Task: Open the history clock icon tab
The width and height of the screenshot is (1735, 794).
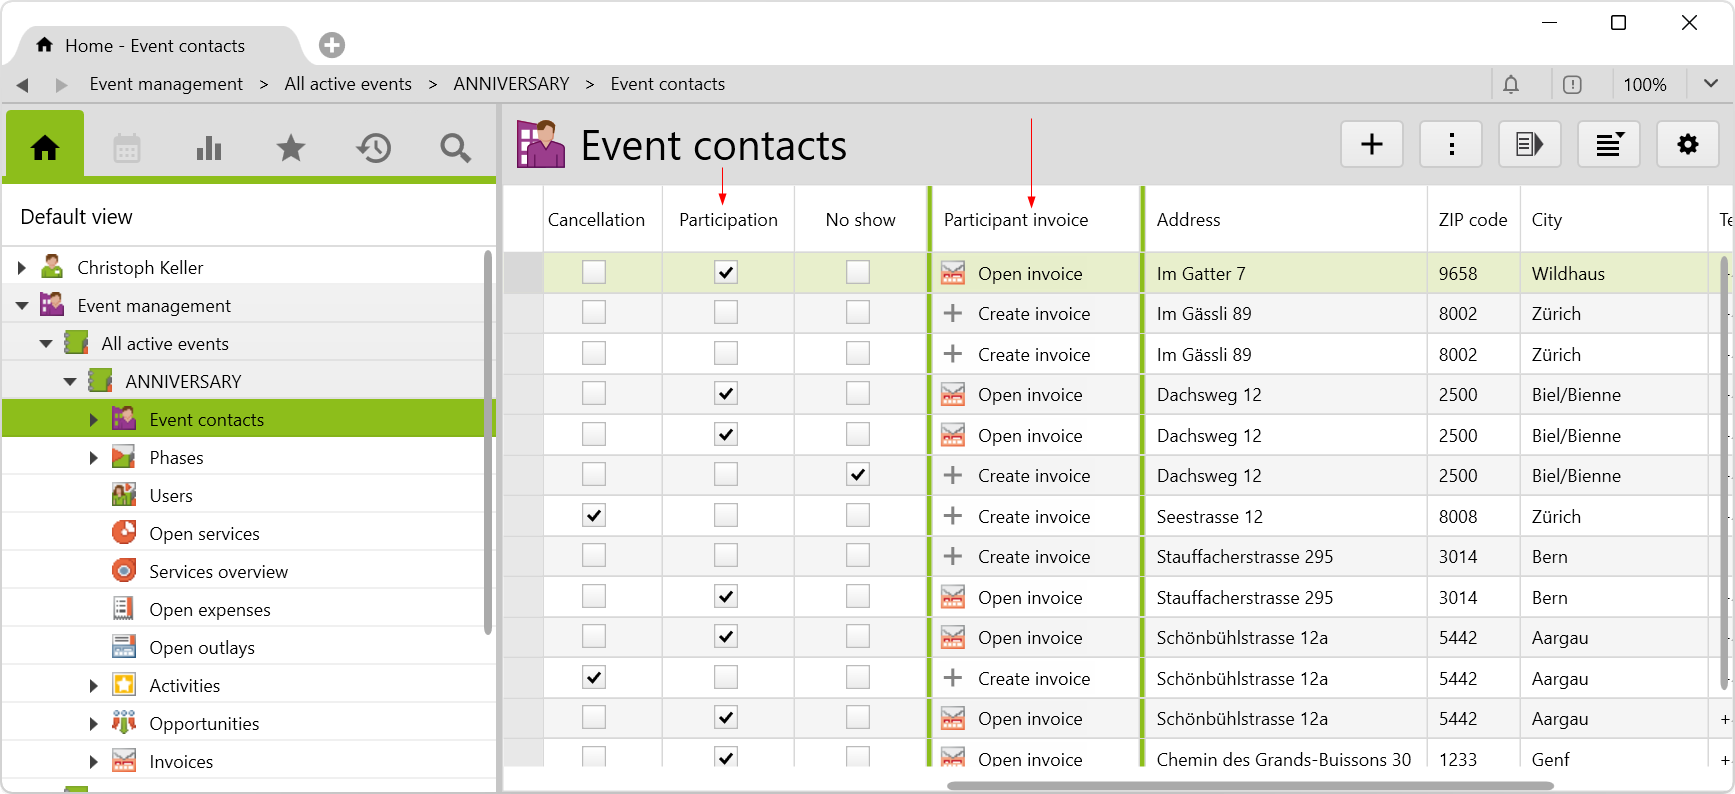Action: coord(374,149)
